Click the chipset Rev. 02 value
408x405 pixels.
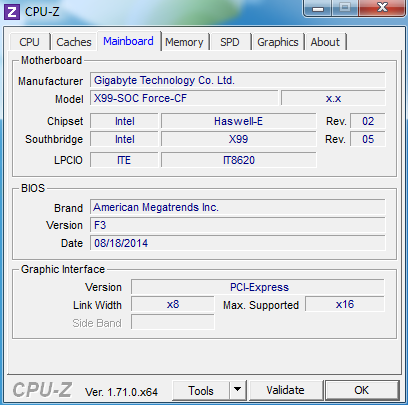pyautogui.click(x=368, y=121)
